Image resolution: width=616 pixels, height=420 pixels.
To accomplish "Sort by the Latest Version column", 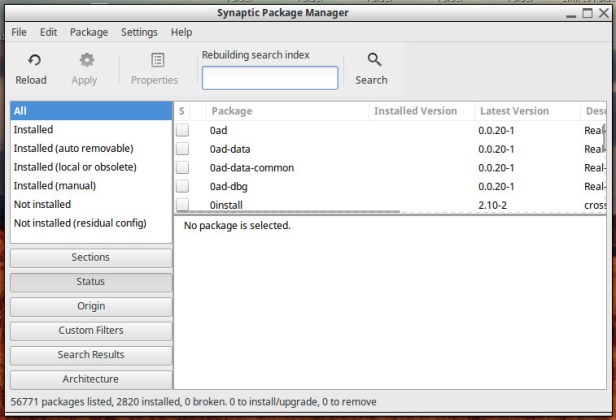I will pos(514,111).
